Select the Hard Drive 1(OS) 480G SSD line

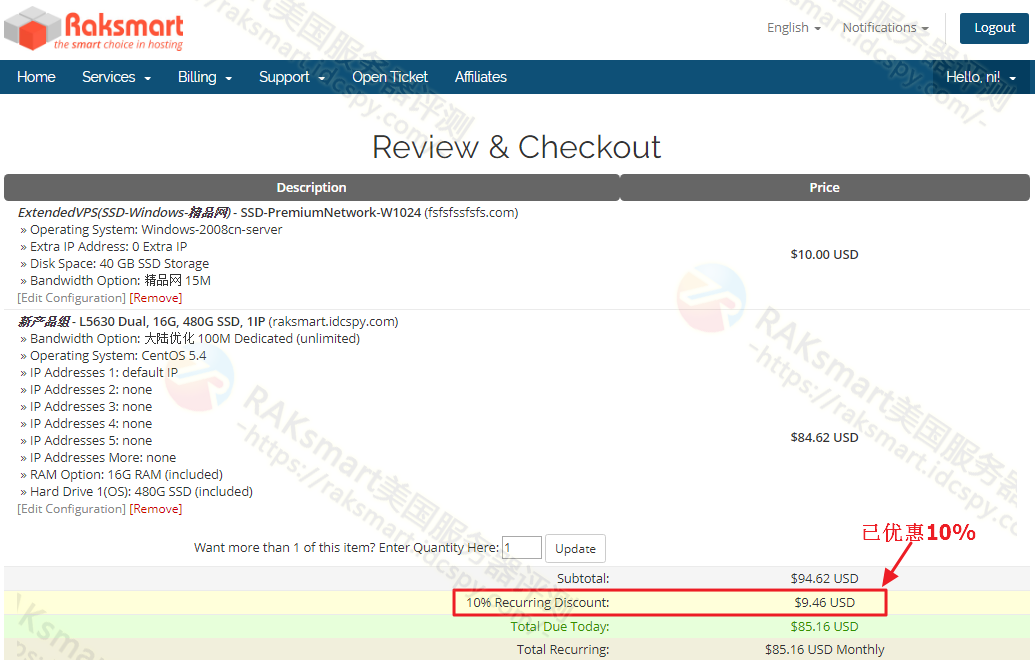(x=137, y=492)
